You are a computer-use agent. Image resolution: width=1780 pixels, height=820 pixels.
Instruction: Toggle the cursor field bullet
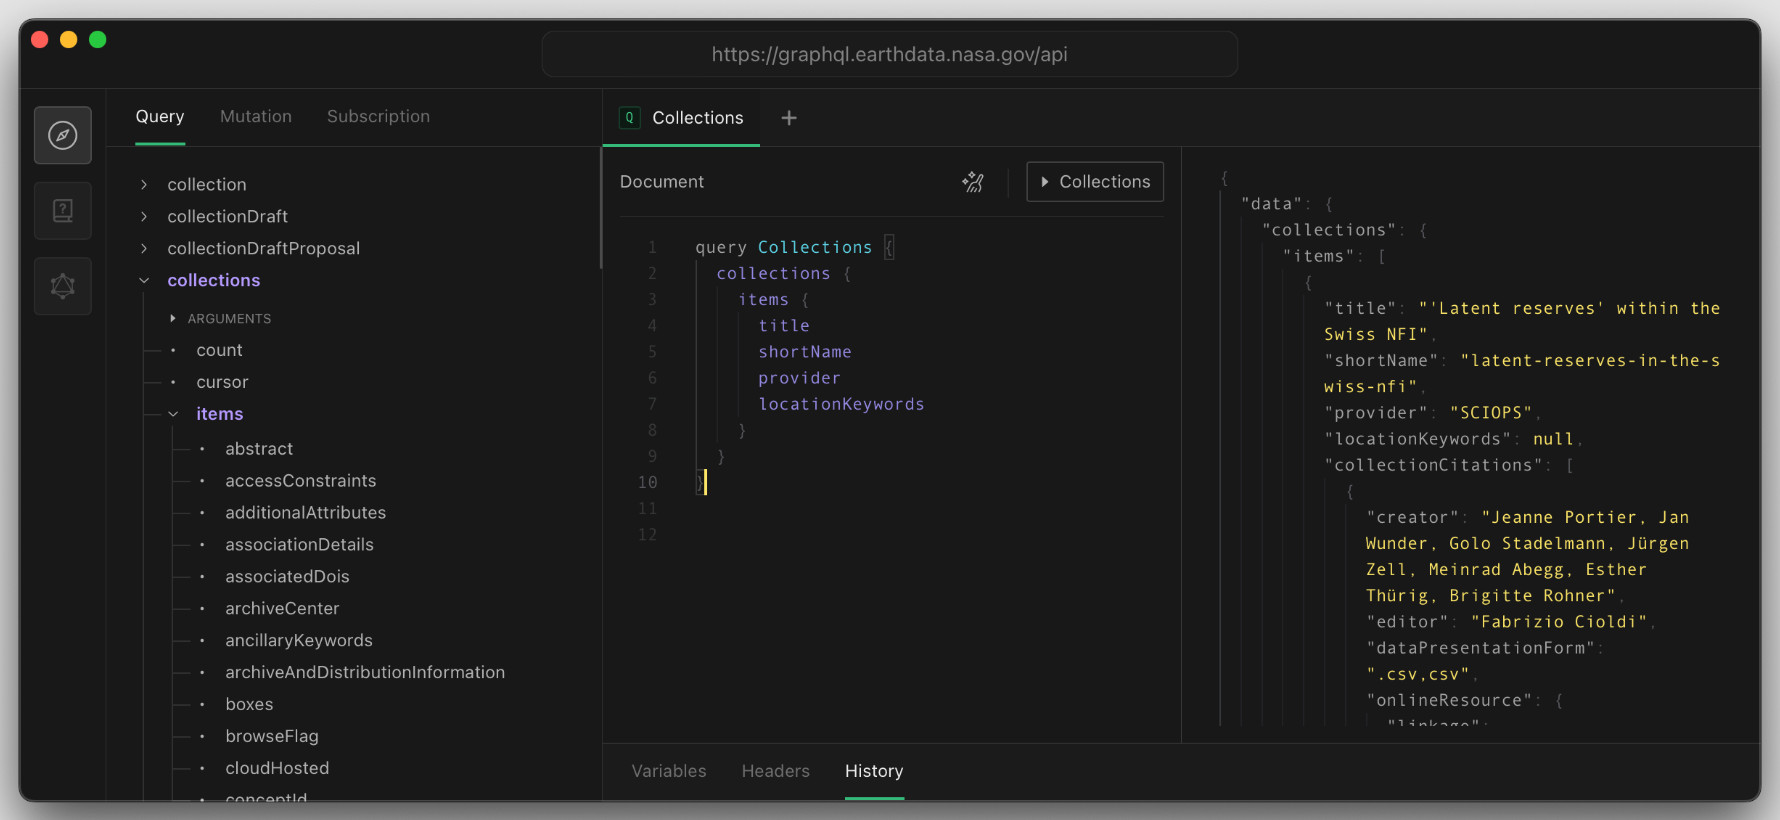[x=173, y=383]
